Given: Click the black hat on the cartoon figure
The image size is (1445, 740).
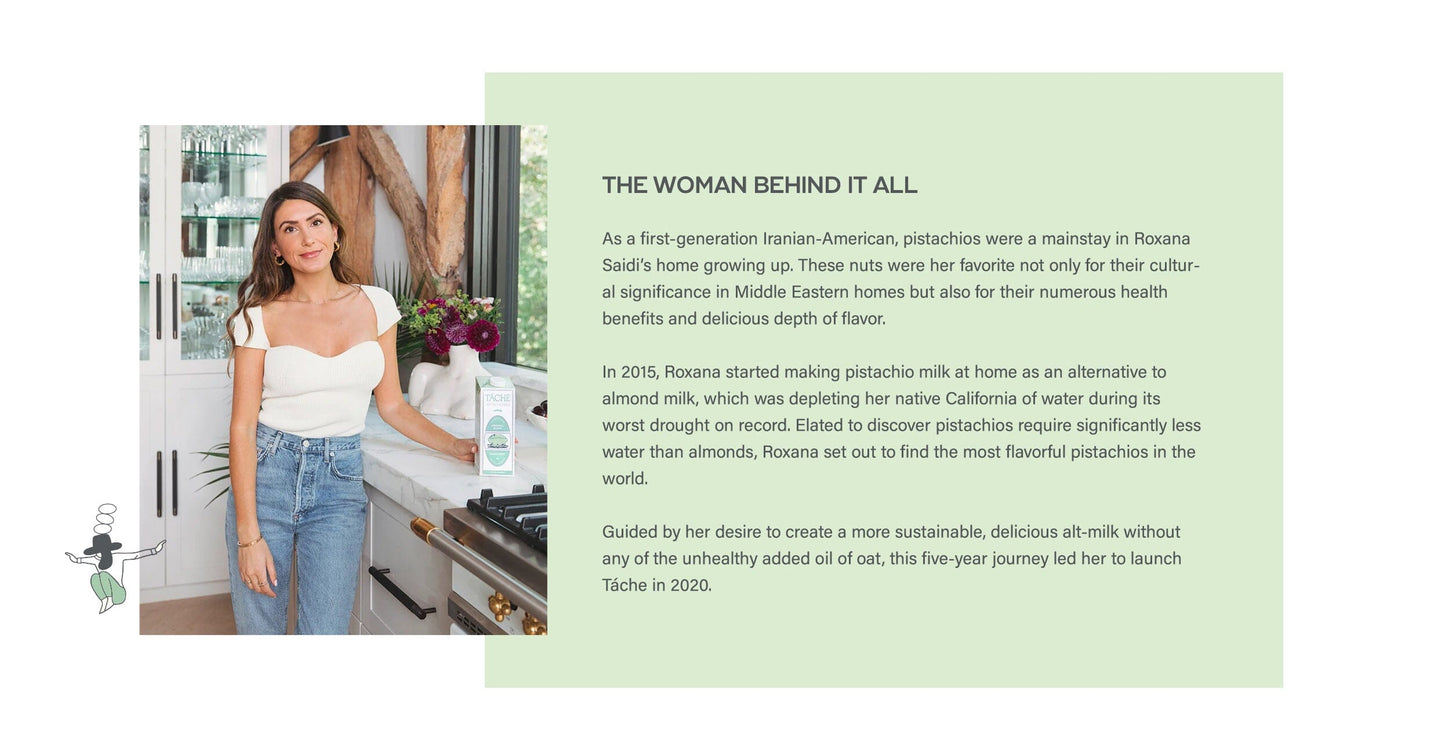Looking at the screenshot, I should click(x=102, y=545).
